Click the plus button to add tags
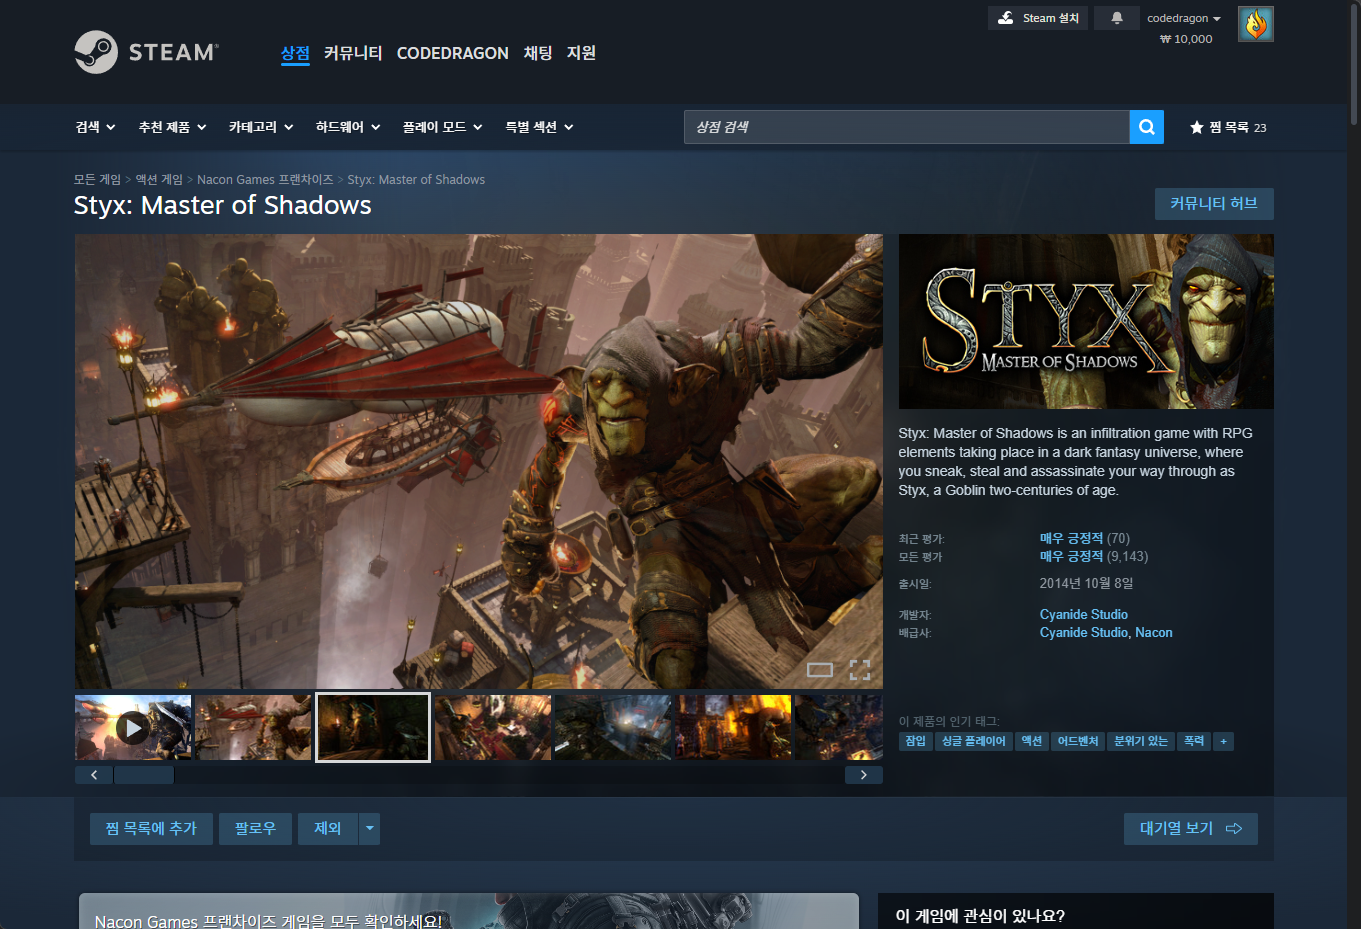The image size is (1361, 929). [x=1223, y=741]
